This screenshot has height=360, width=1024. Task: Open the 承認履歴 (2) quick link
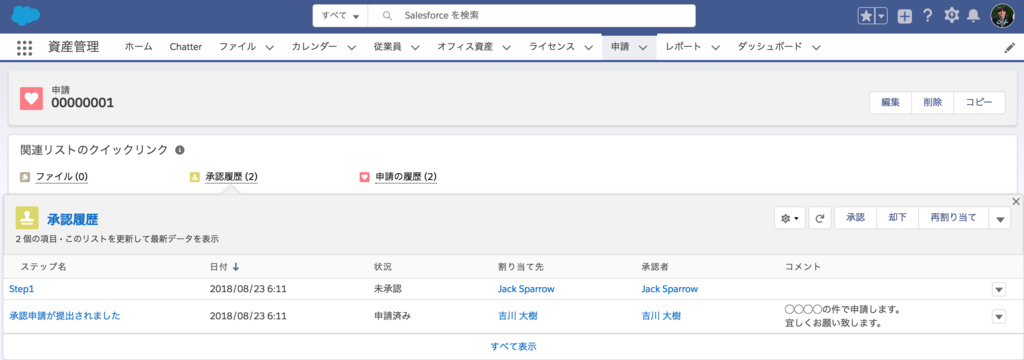[x=231, y=176]
